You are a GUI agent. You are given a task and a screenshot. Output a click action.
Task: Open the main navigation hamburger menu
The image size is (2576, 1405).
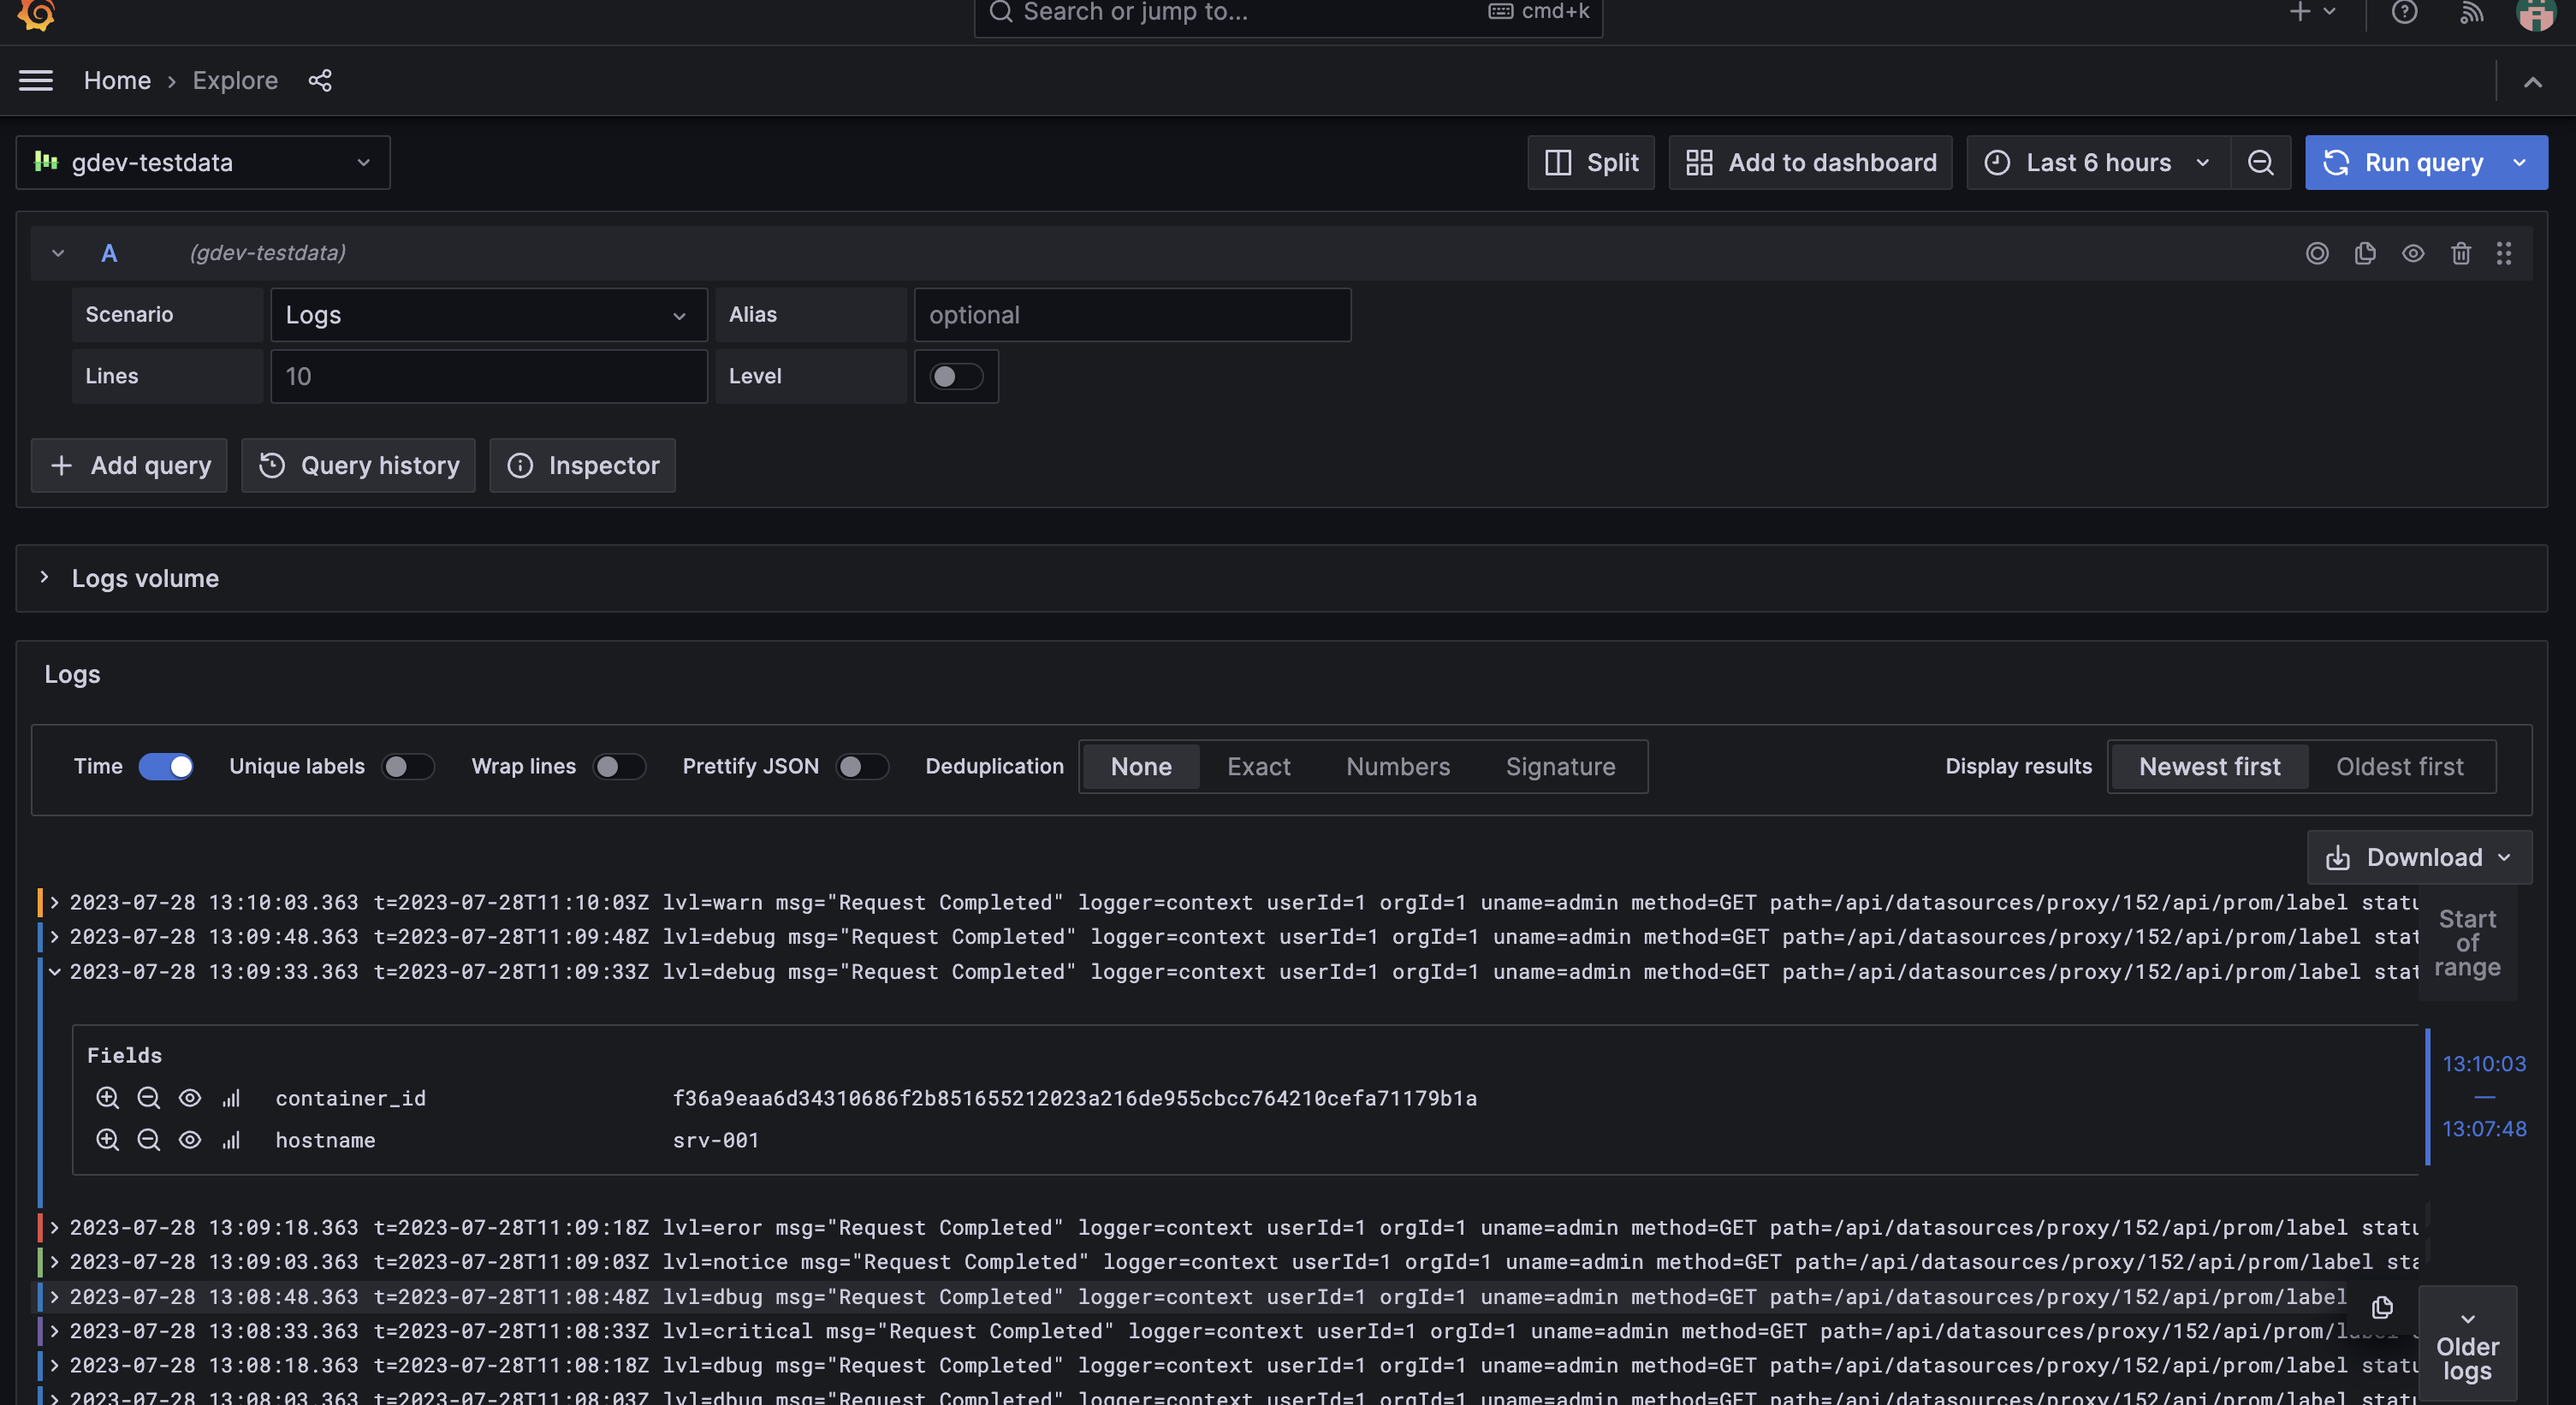coord(36,80)
